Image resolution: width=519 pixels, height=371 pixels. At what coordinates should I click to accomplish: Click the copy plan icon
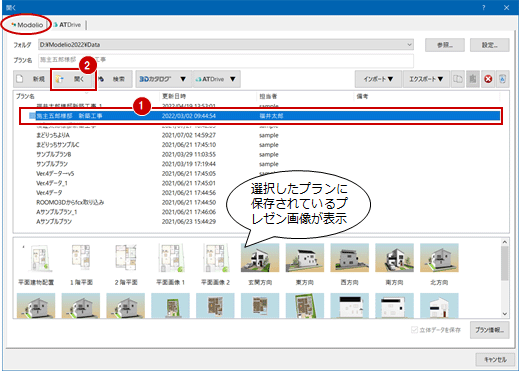[x=458, y=79]
